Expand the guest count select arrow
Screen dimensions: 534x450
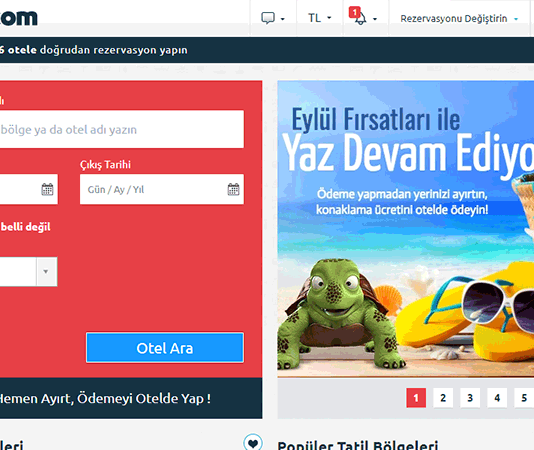pos(46,271)
